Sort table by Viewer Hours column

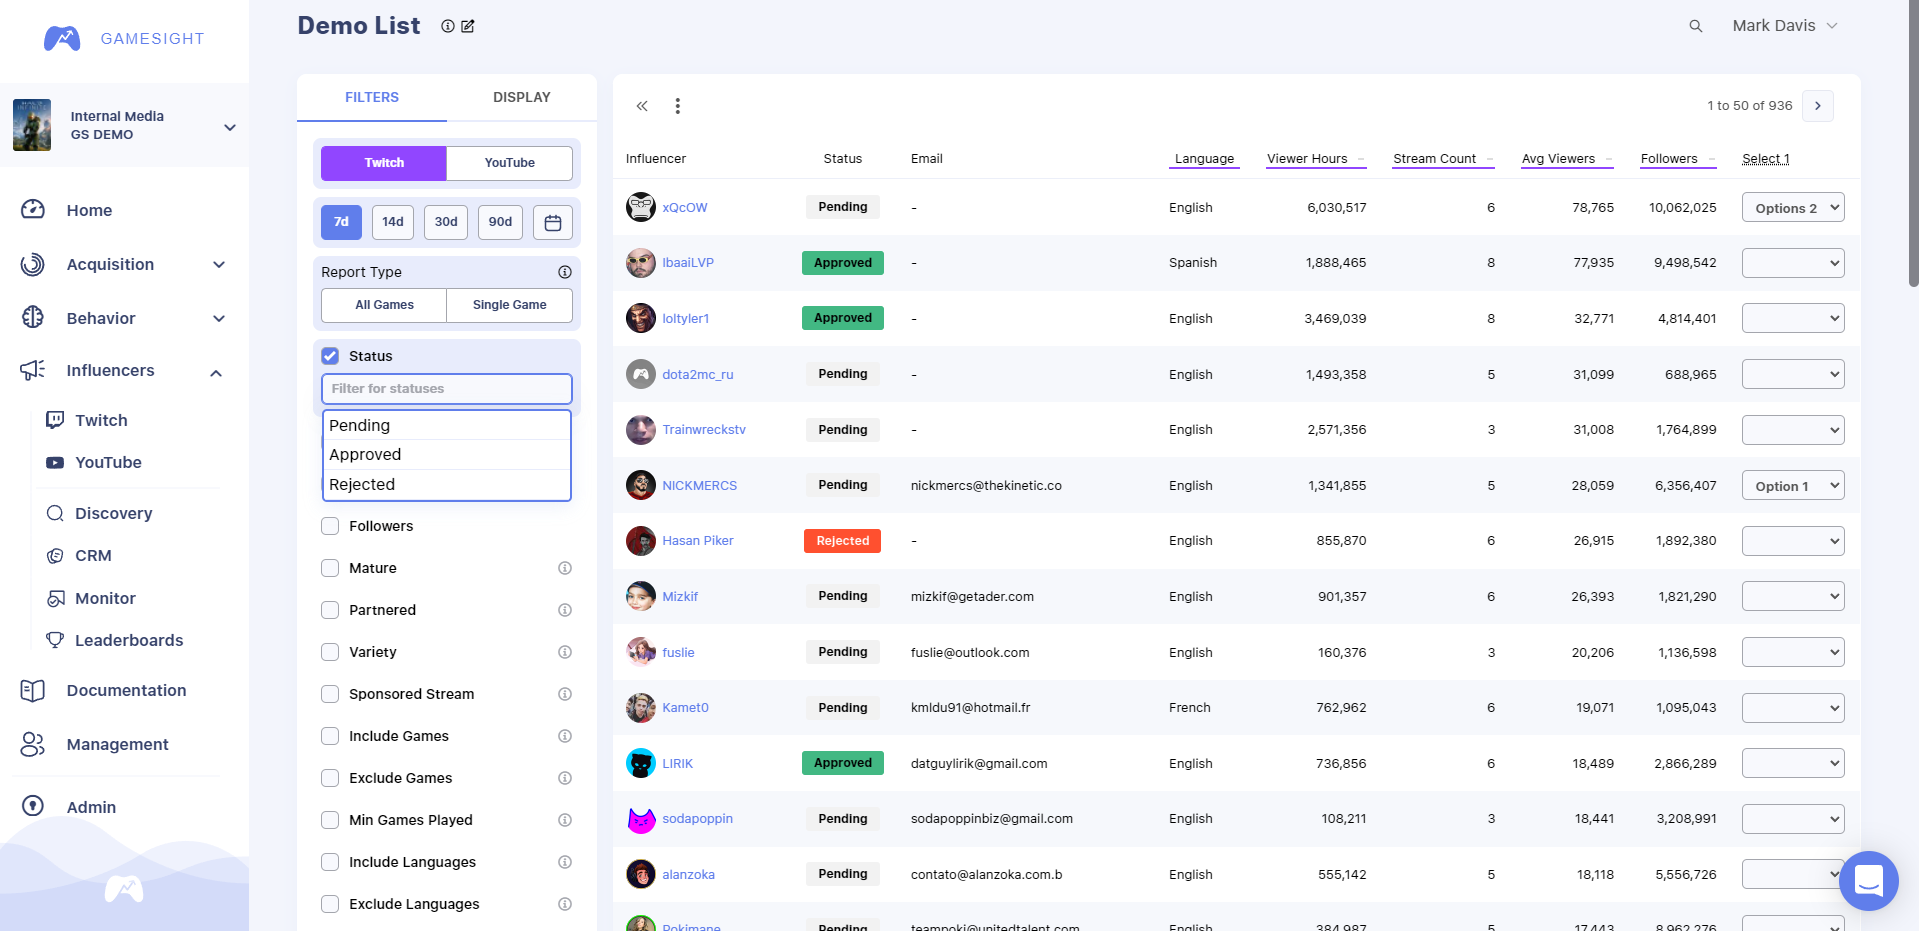point(1315,159)
